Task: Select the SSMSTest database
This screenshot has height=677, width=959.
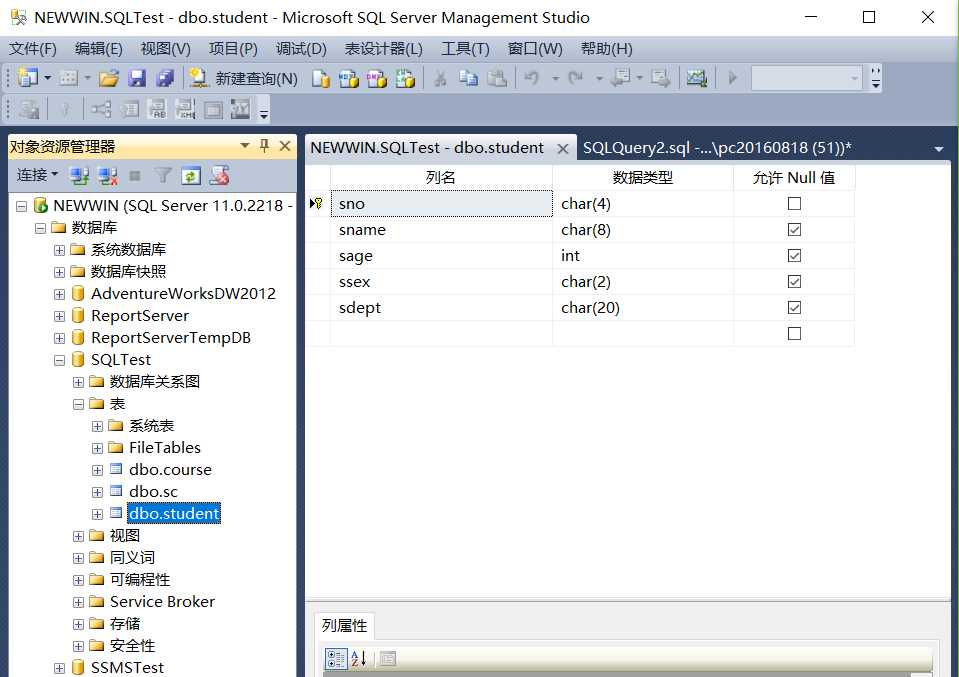Action: pyautogui.click(x=127, y=667)
